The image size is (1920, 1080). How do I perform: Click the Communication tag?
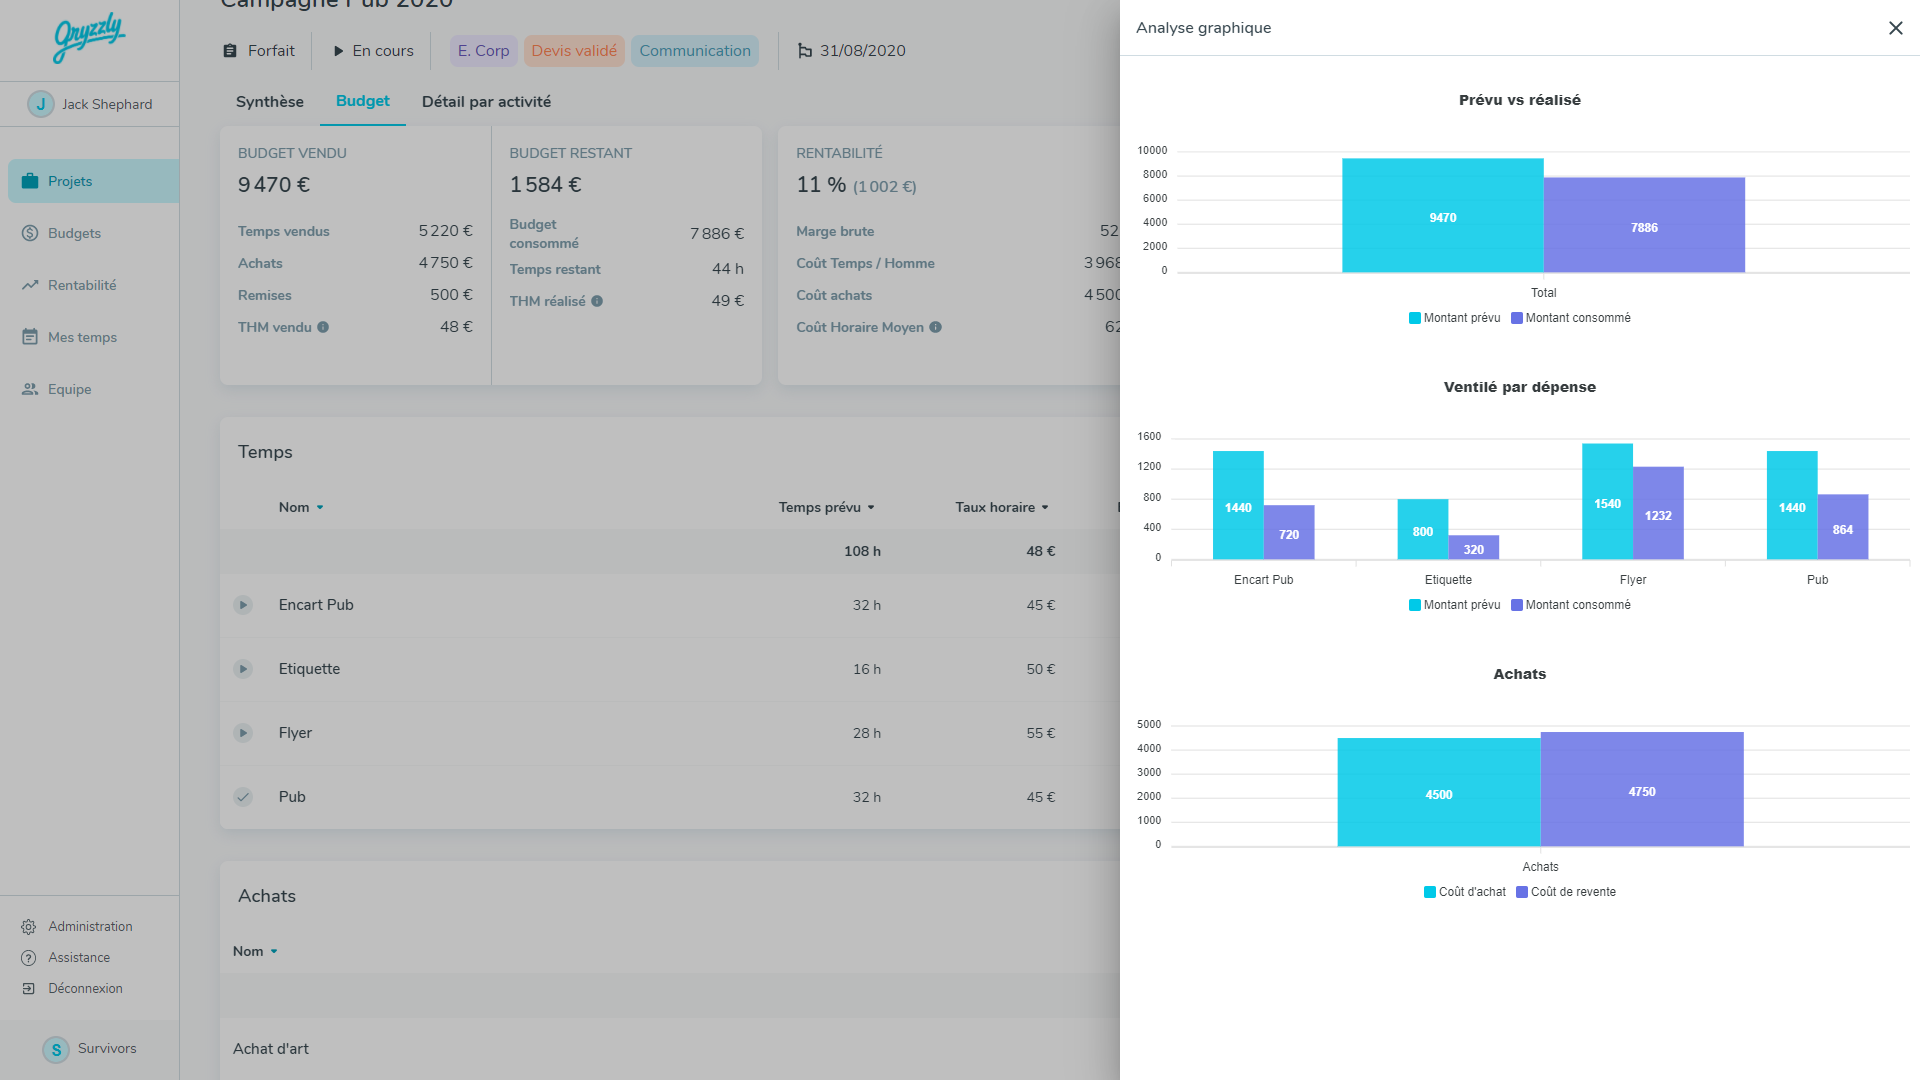click(x=694, y=51)
